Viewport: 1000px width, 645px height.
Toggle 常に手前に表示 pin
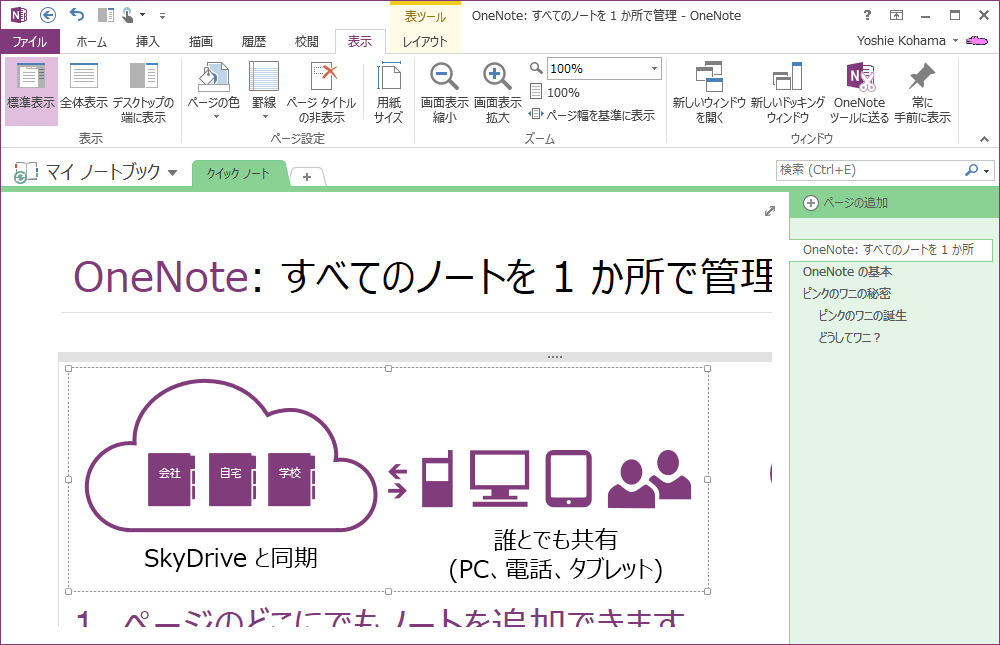[x=922, y=91]
